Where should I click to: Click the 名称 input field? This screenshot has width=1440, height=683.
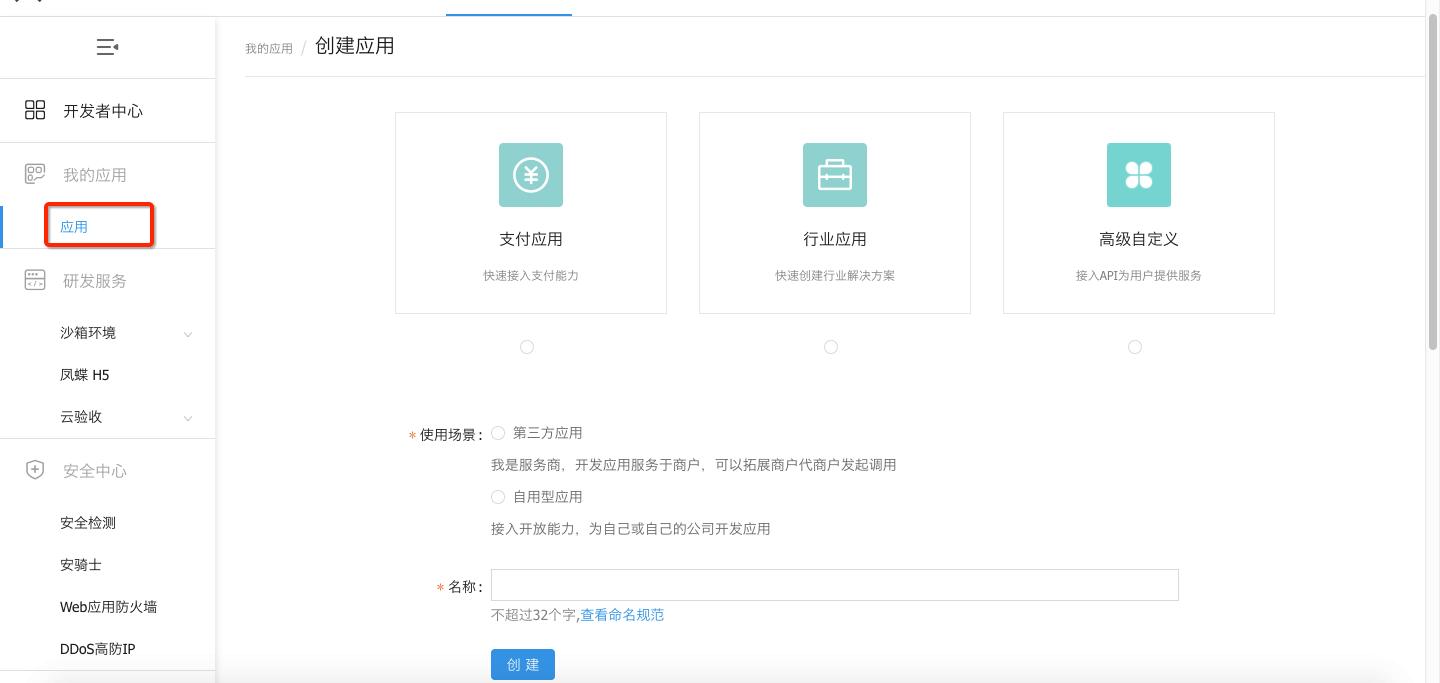tap(835, 584)
